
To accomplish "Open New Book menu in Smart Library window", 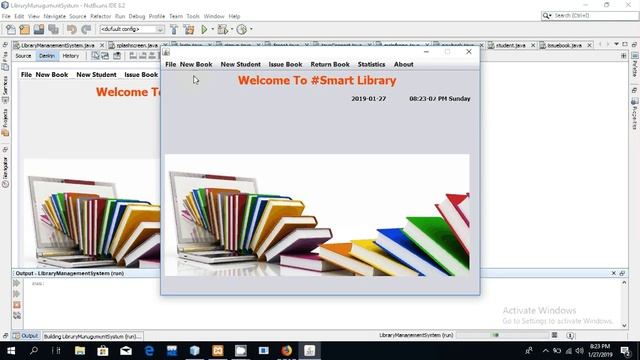I will [196, 64].
